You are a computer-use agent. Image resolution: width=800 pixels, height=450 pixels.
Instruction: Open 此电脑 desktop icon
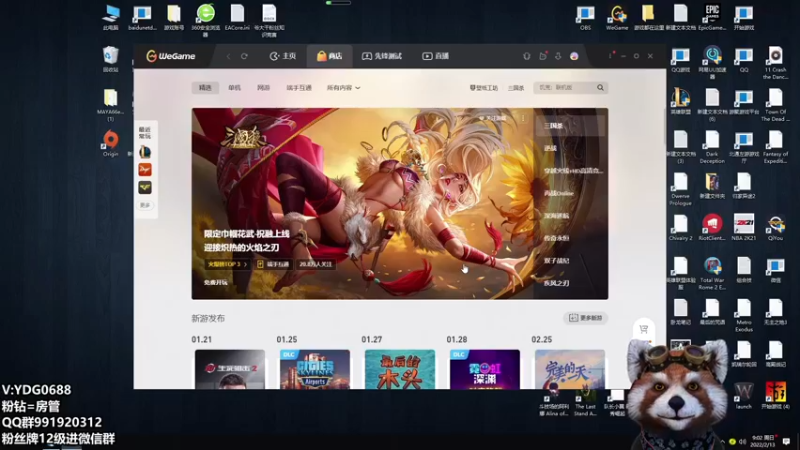pyautogui.click(x=110, y=17)
